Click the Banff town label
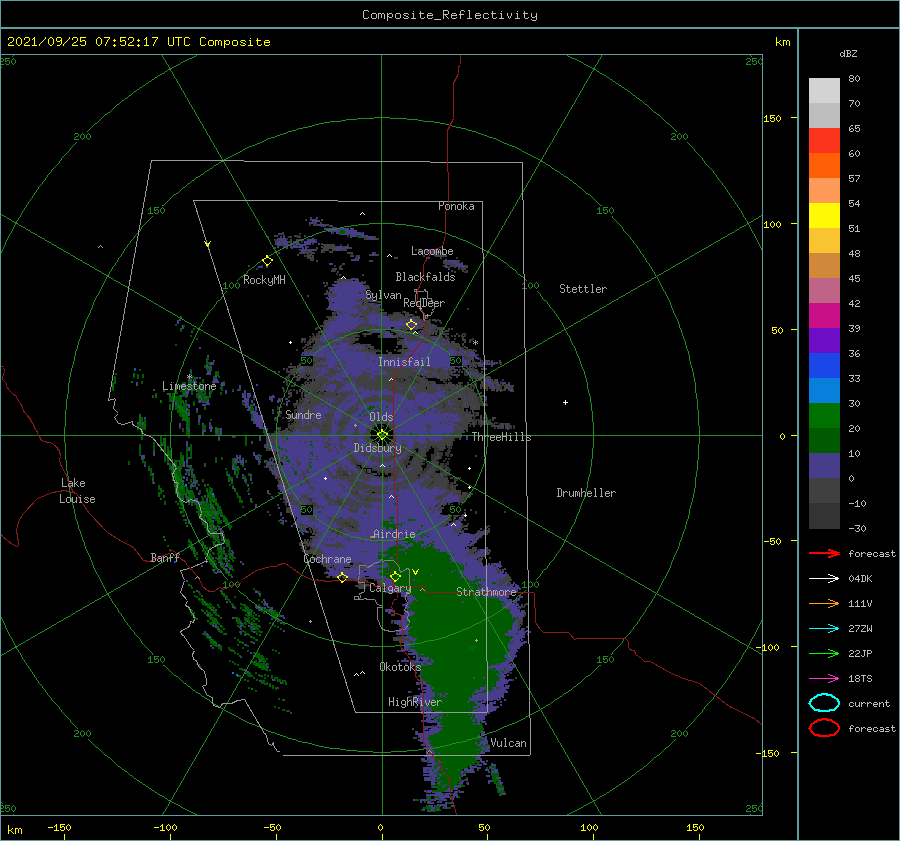The height and width of the screenshot is (841, 900). pyautogui.click(x=165, y=557)
